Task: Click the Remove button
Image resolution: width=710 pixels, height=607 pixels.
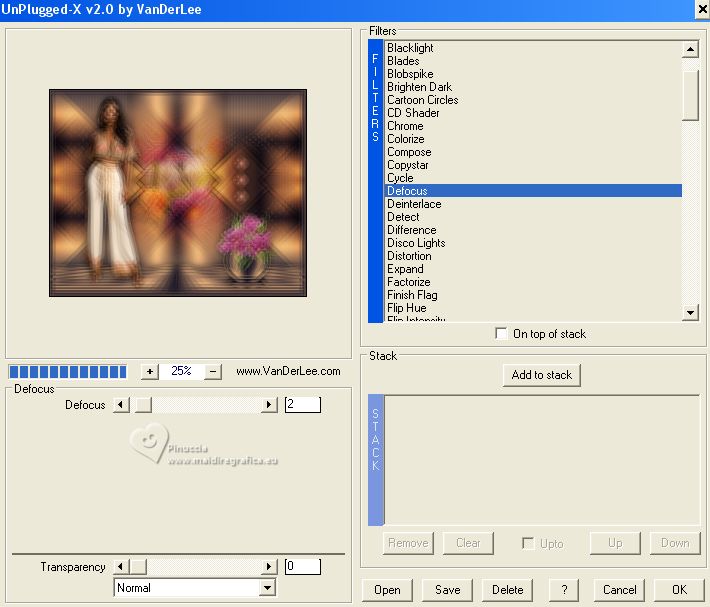Action: click(408, 543)
